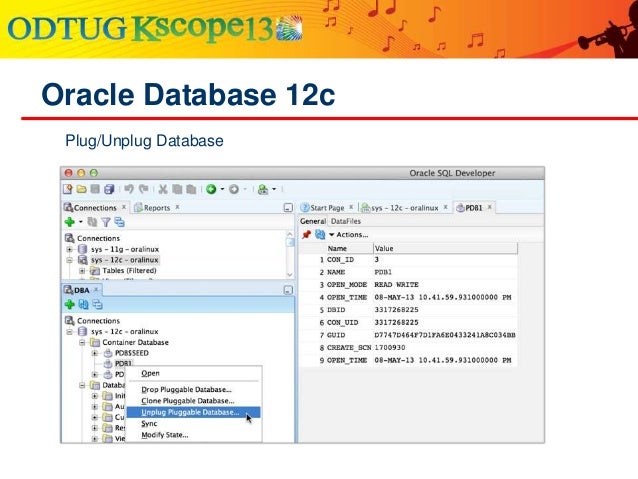
Task: Click the Refresh icon next to Actions
Action: tap(320, 234)
